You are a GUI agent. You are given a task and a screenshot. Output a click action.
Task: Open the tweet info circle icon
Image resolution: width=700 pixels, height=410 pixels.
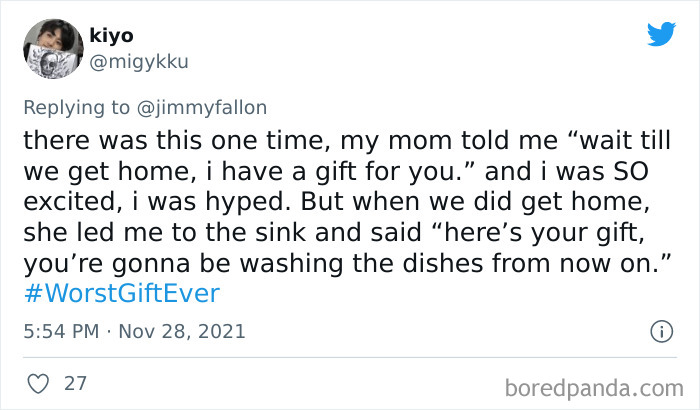(661, 330)
